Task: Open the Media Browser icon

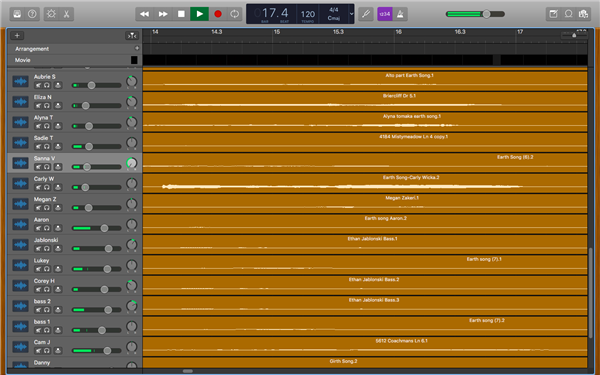Action: tap(583, 14)
